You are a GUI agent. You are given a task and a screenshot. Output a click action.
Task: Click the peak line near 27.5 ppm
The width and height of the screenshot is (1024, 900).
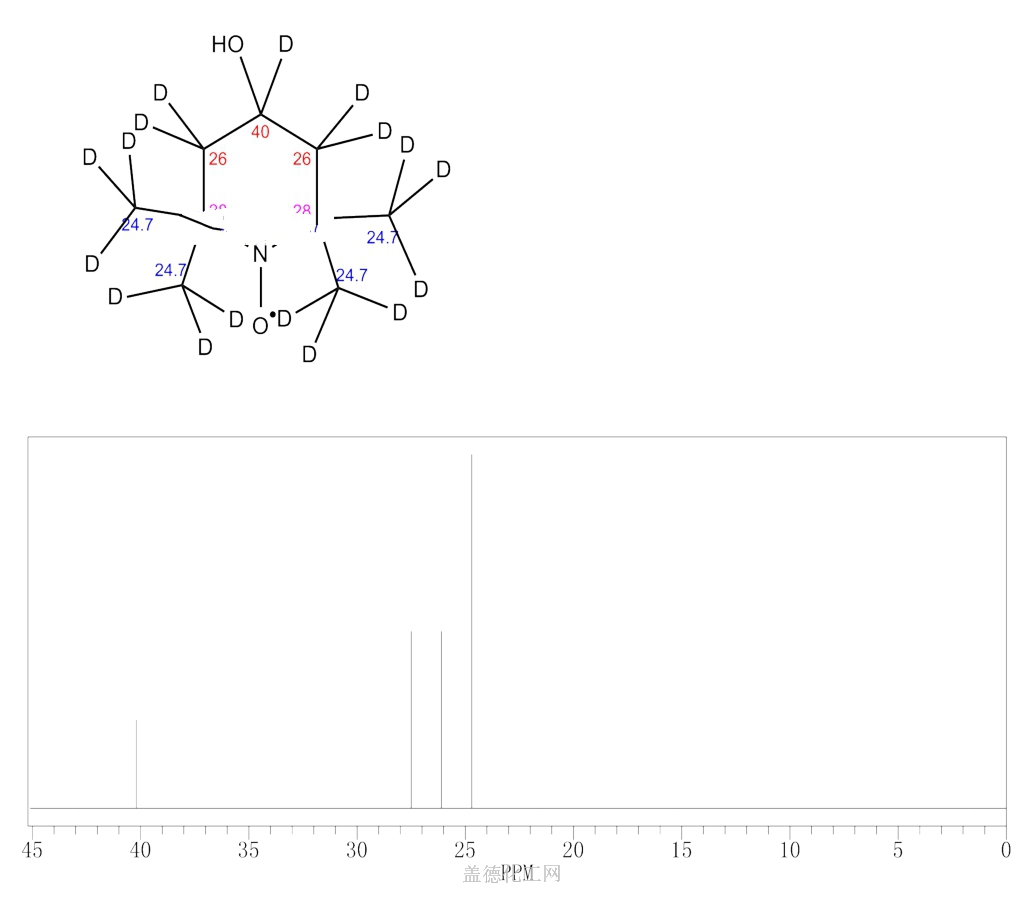coord(411,720)
